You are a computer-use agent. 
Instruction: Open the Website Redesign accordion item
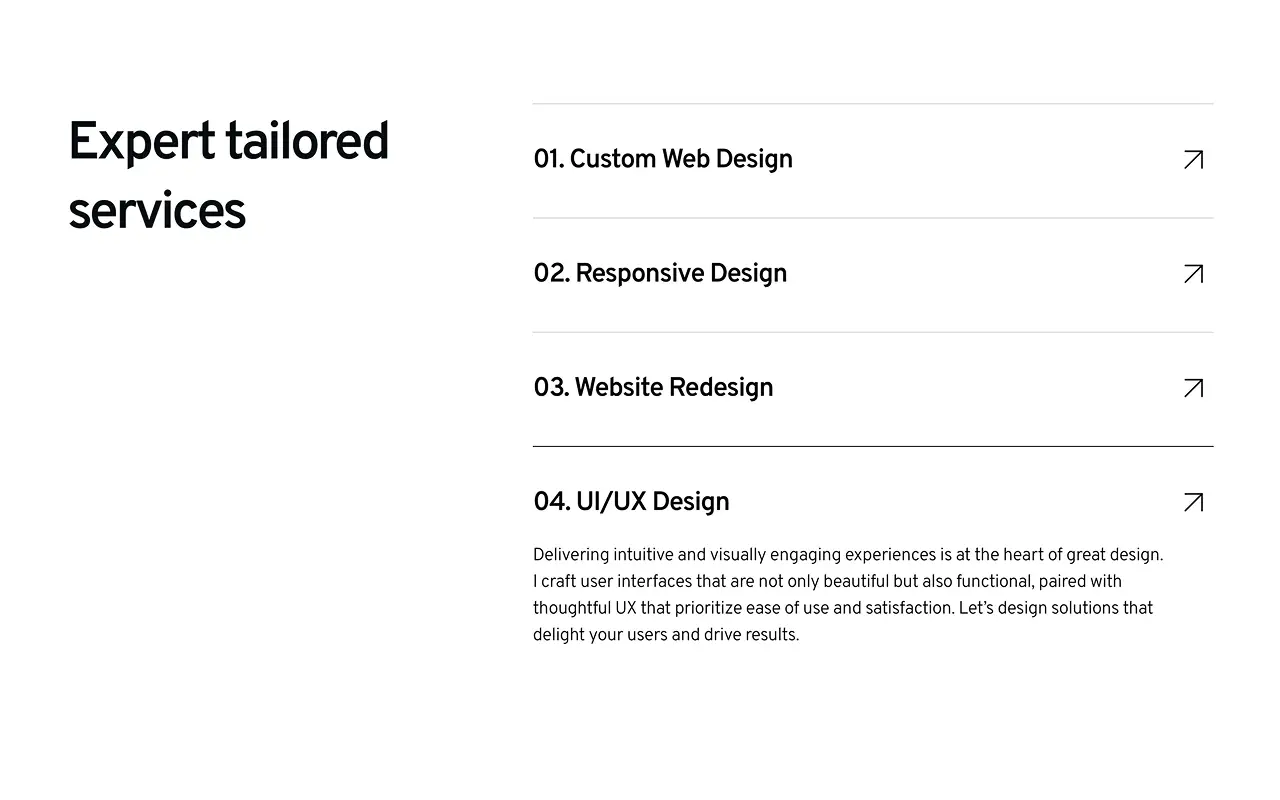point(672,388)
